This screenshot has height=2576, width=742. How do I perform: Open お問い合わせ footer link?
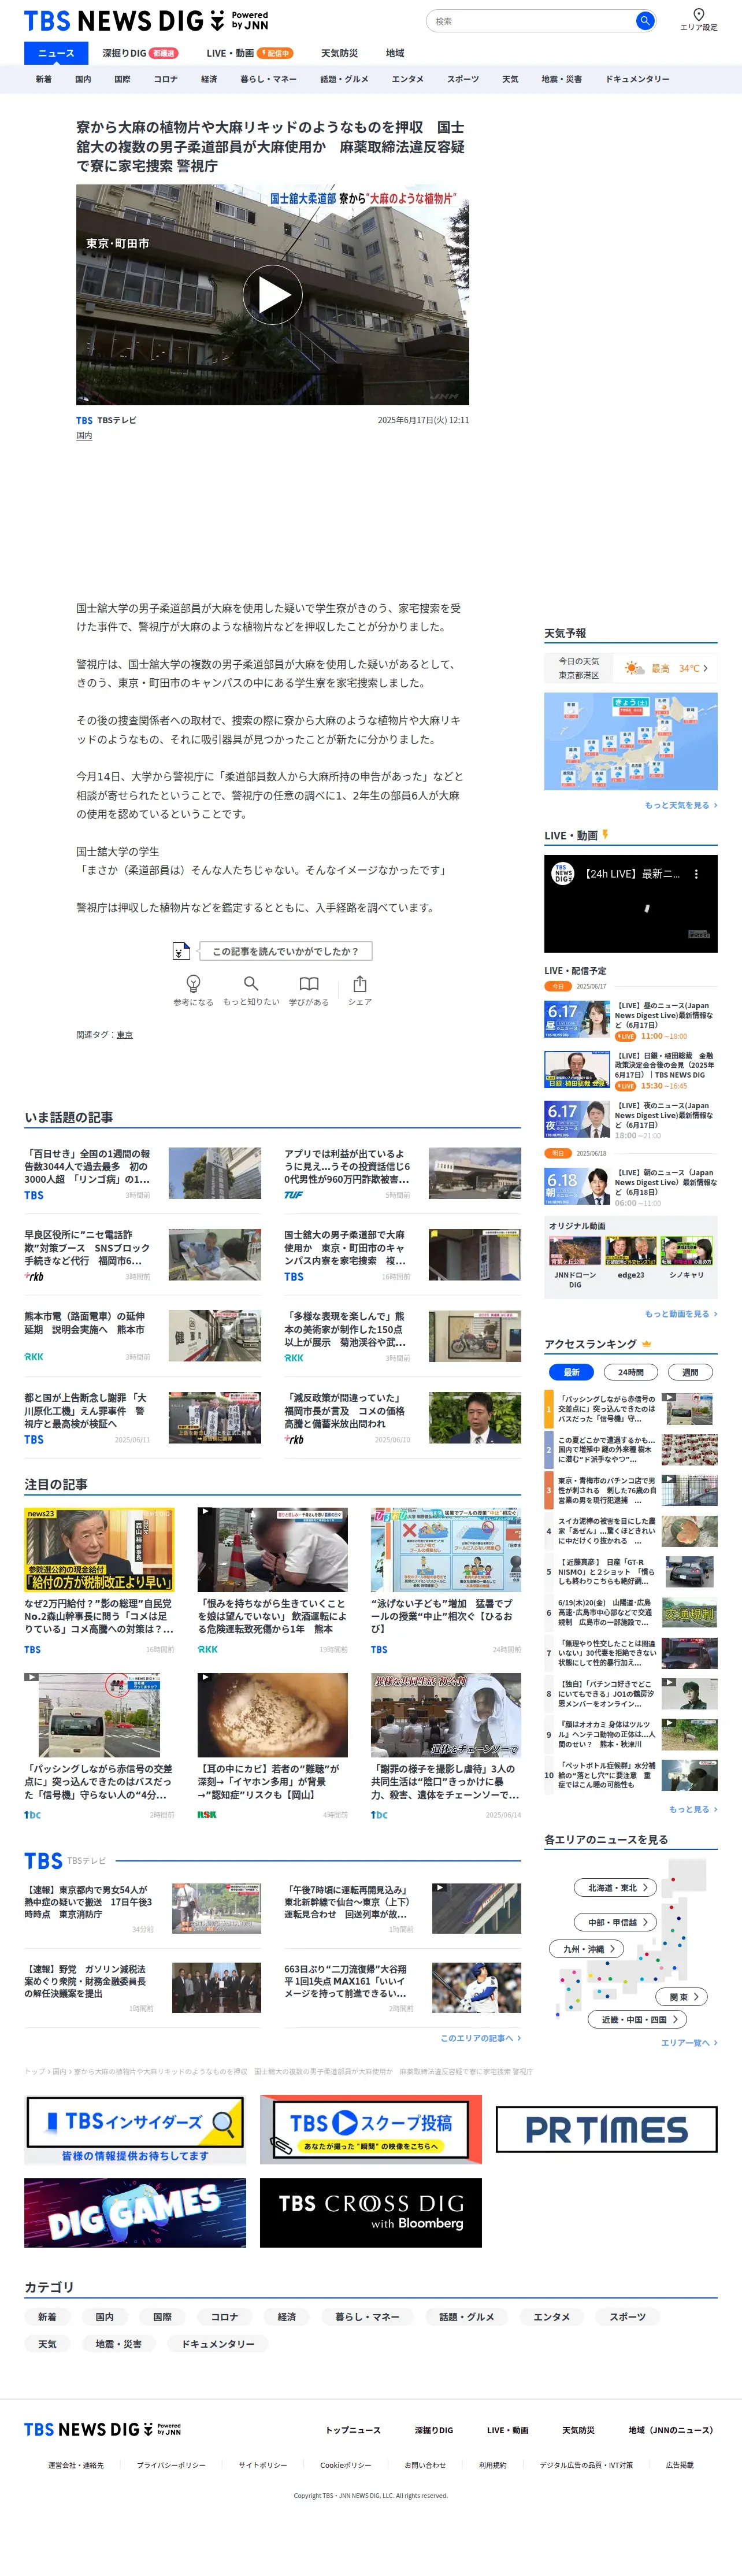[425, 2465]
